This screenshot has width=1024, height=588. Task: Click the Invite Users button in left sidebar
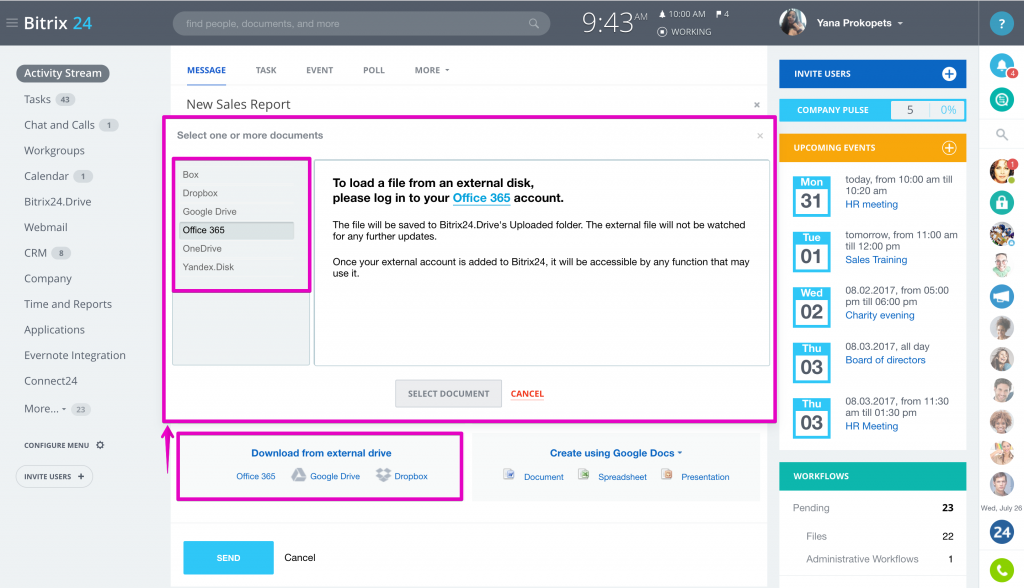click(54, 476)
